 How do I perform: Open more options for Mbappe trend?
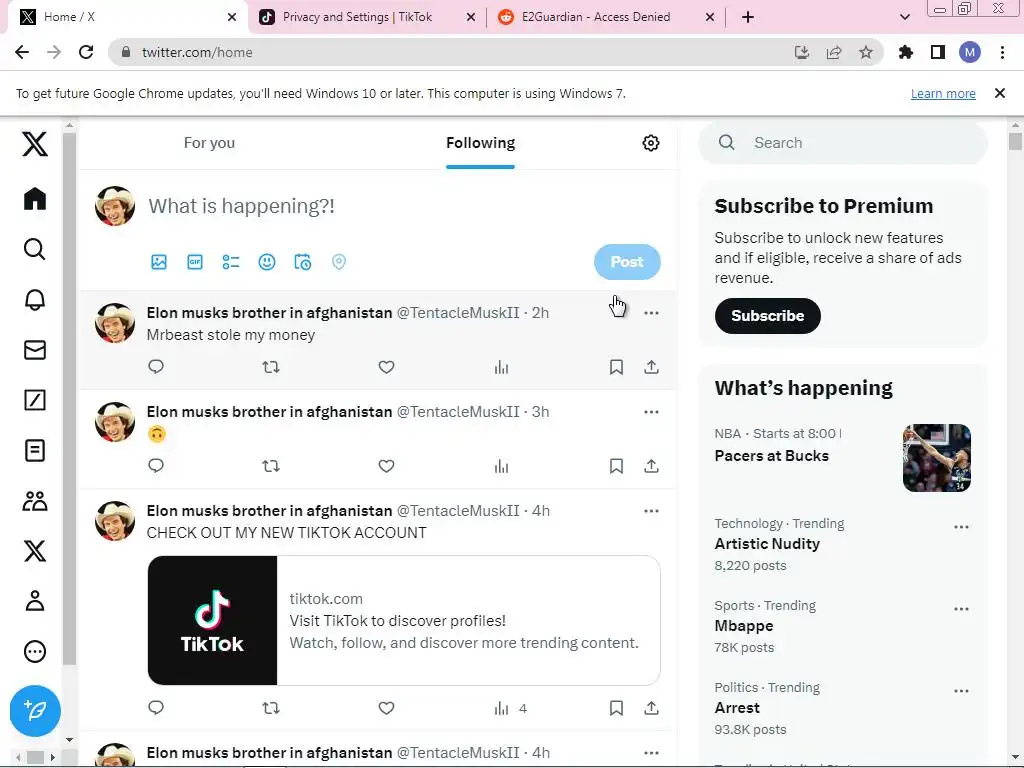pos(961,609)
